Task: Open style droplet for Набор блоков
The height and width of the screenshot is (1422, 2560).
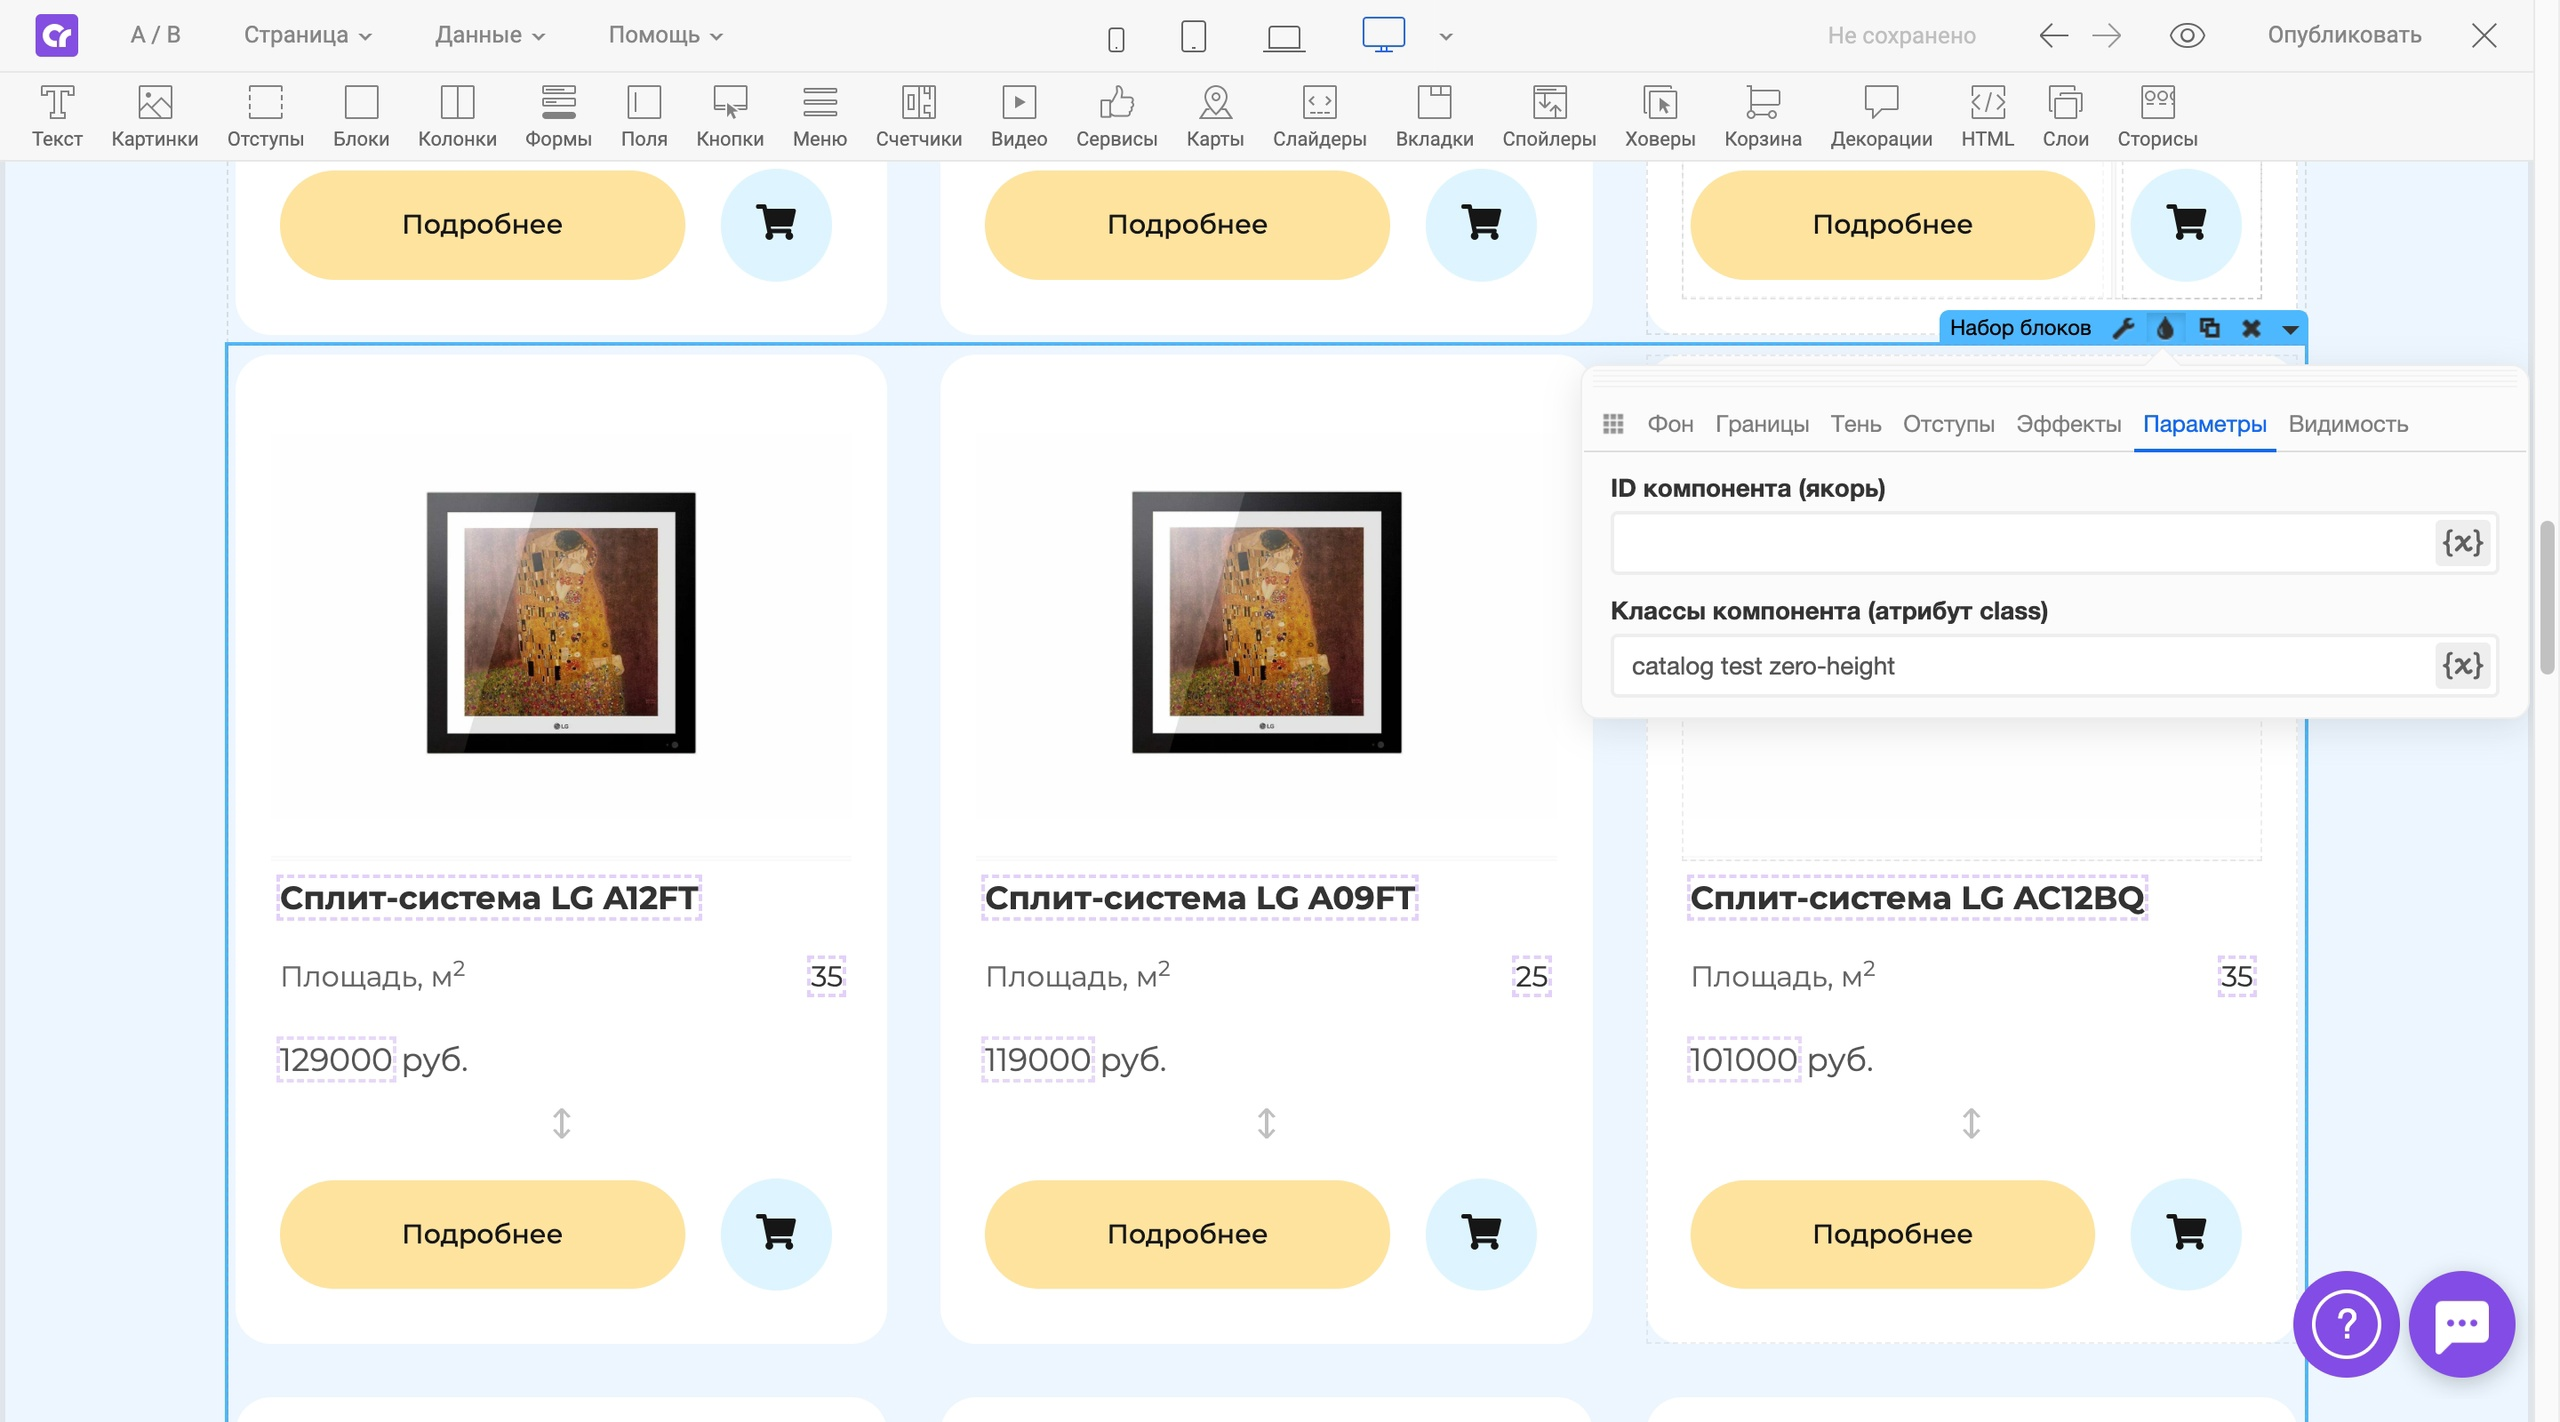Action: 2165,328
